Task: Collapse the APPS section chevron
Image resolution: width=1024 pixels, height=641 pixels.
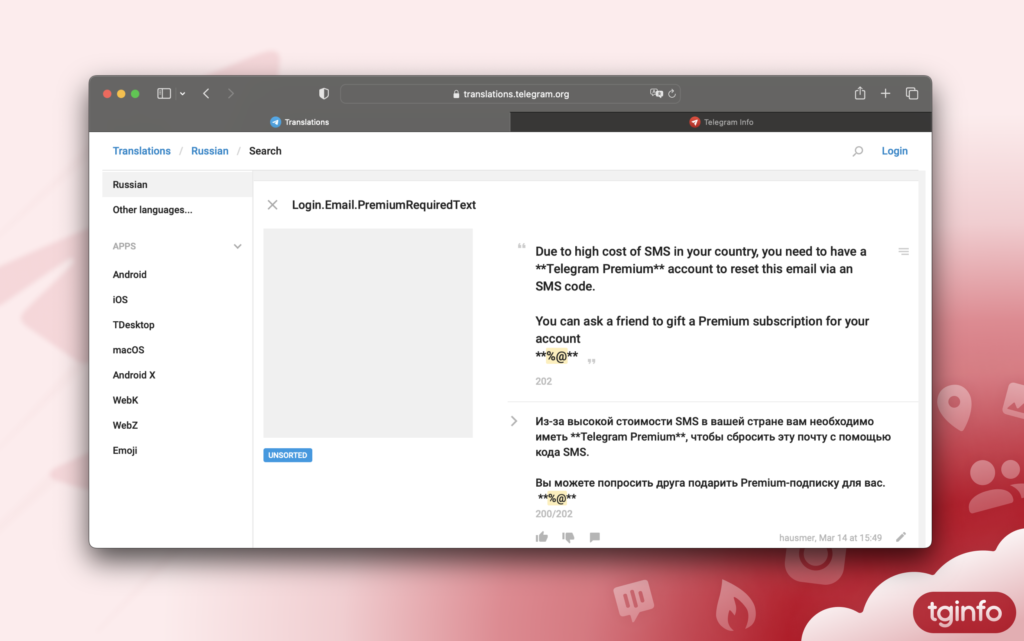Action: pyautogui.click(x=238, y=246)
